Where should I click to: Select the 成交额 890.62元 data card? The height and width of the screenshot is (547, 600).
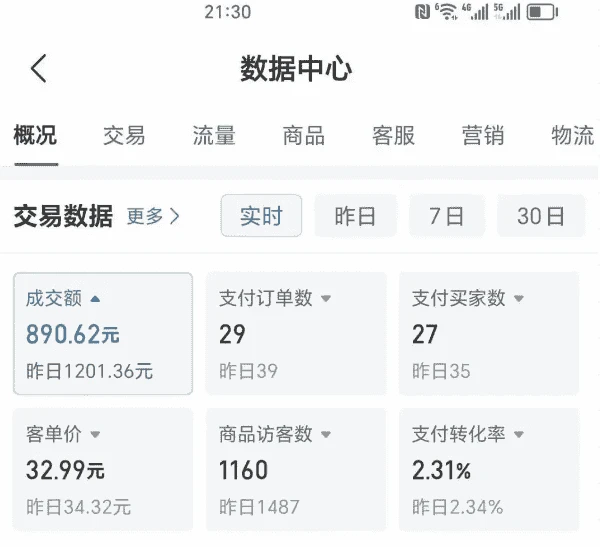[x=103, y=334]
